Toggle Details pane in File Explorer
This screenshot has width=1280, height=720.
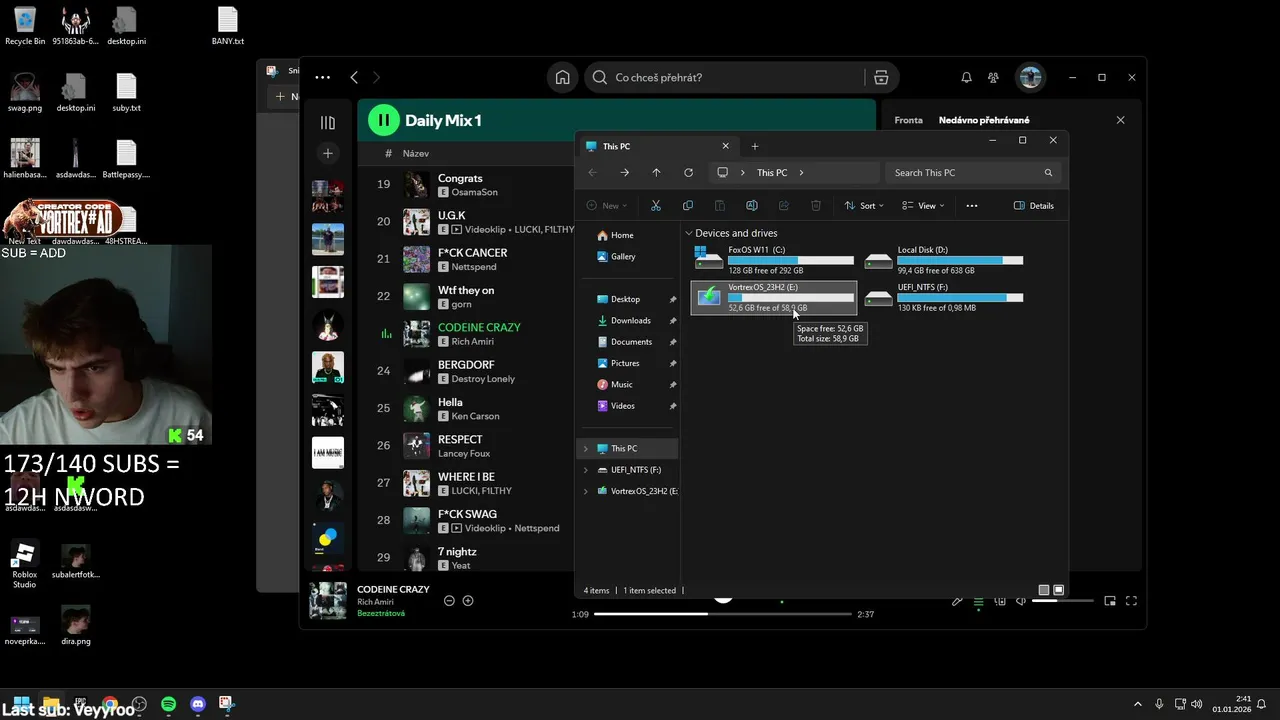click(x=1034, y=205)
